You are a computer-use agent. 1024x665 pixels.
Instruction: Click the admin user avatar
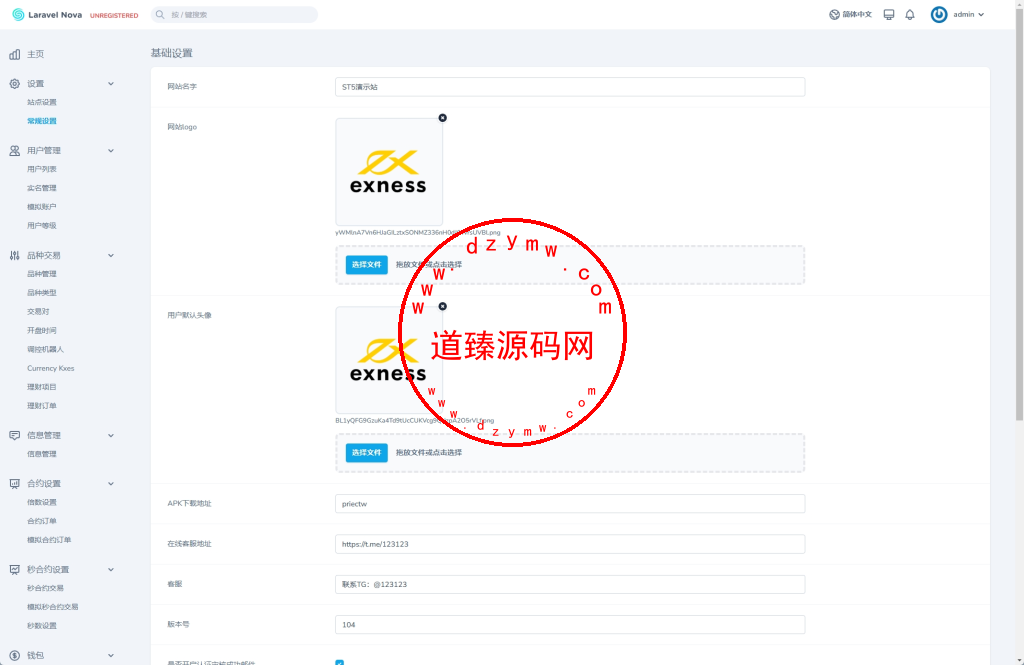pyautogui.click(x=939, y=14)
